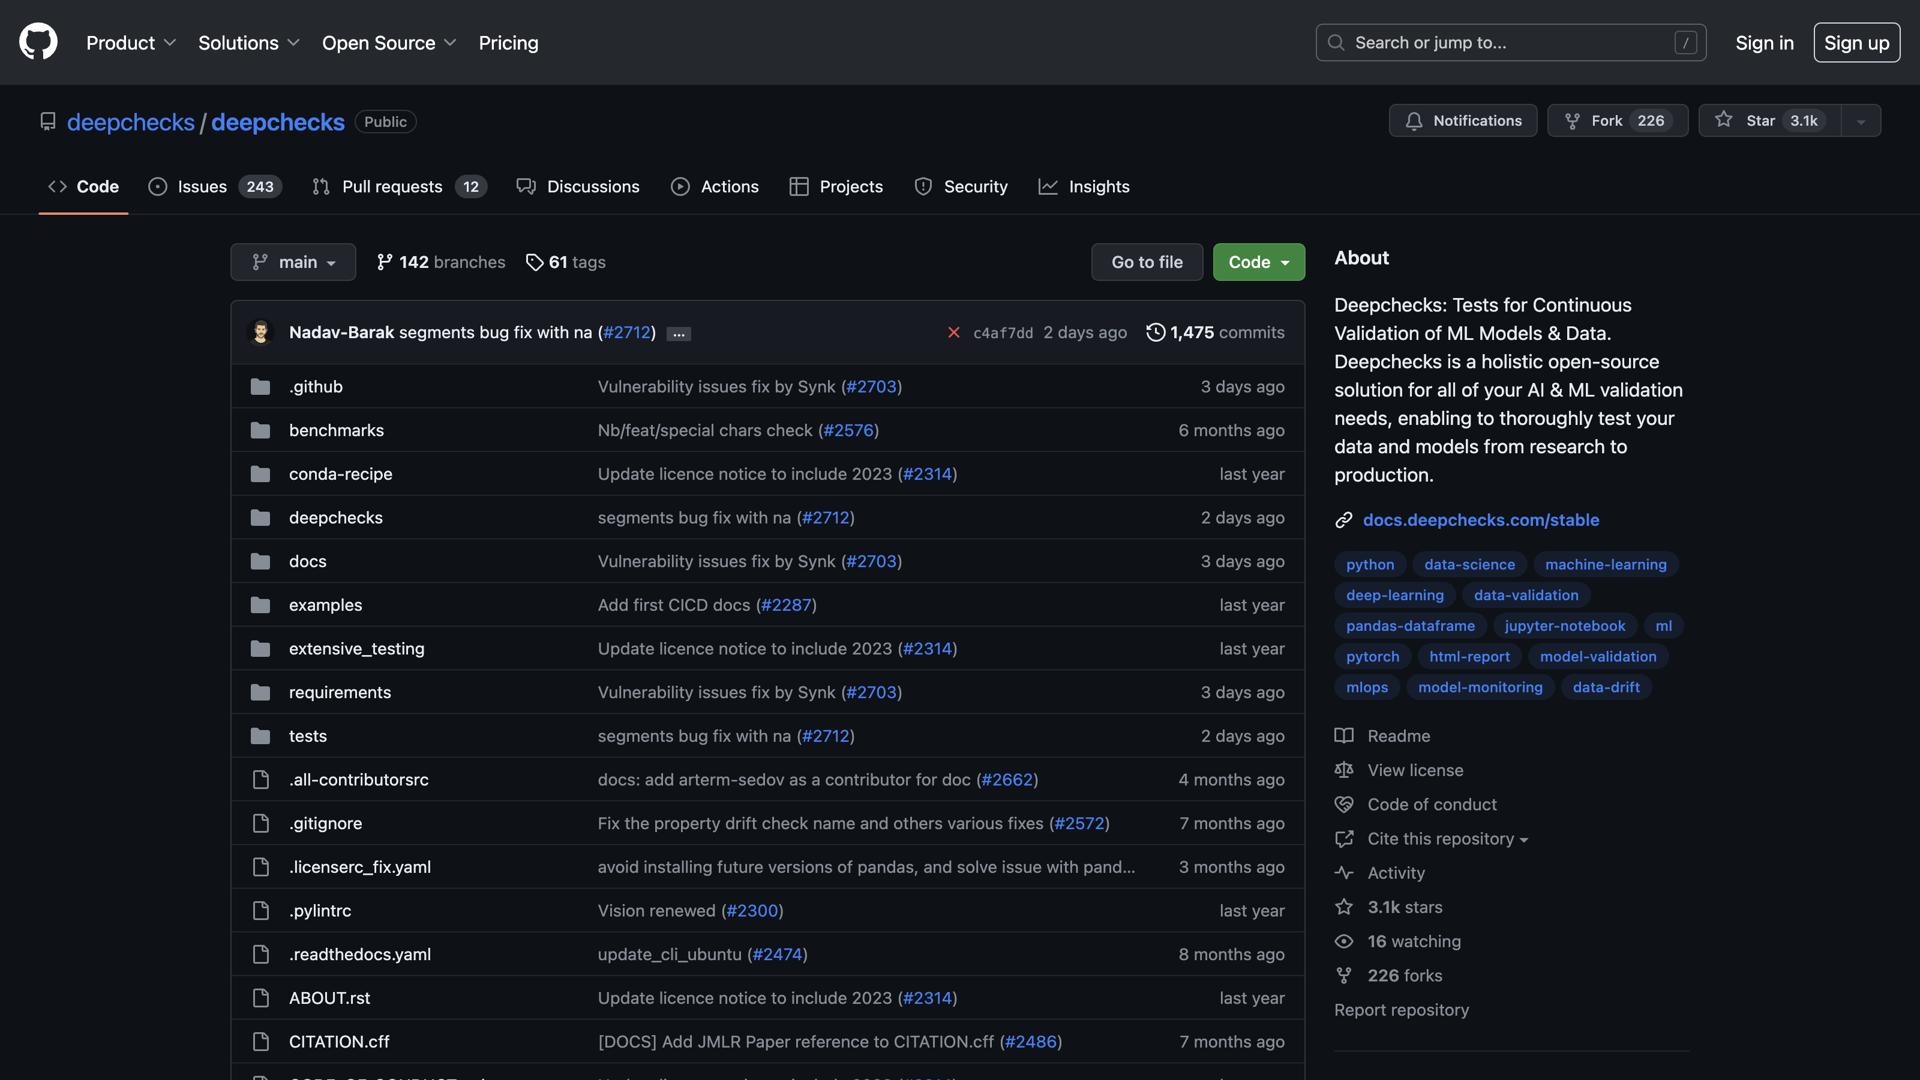The width and height of the screenshot is (1920, 1080).
Task: Open the docs.deepchecks.com/stable link
Action: coord(1481,519)
